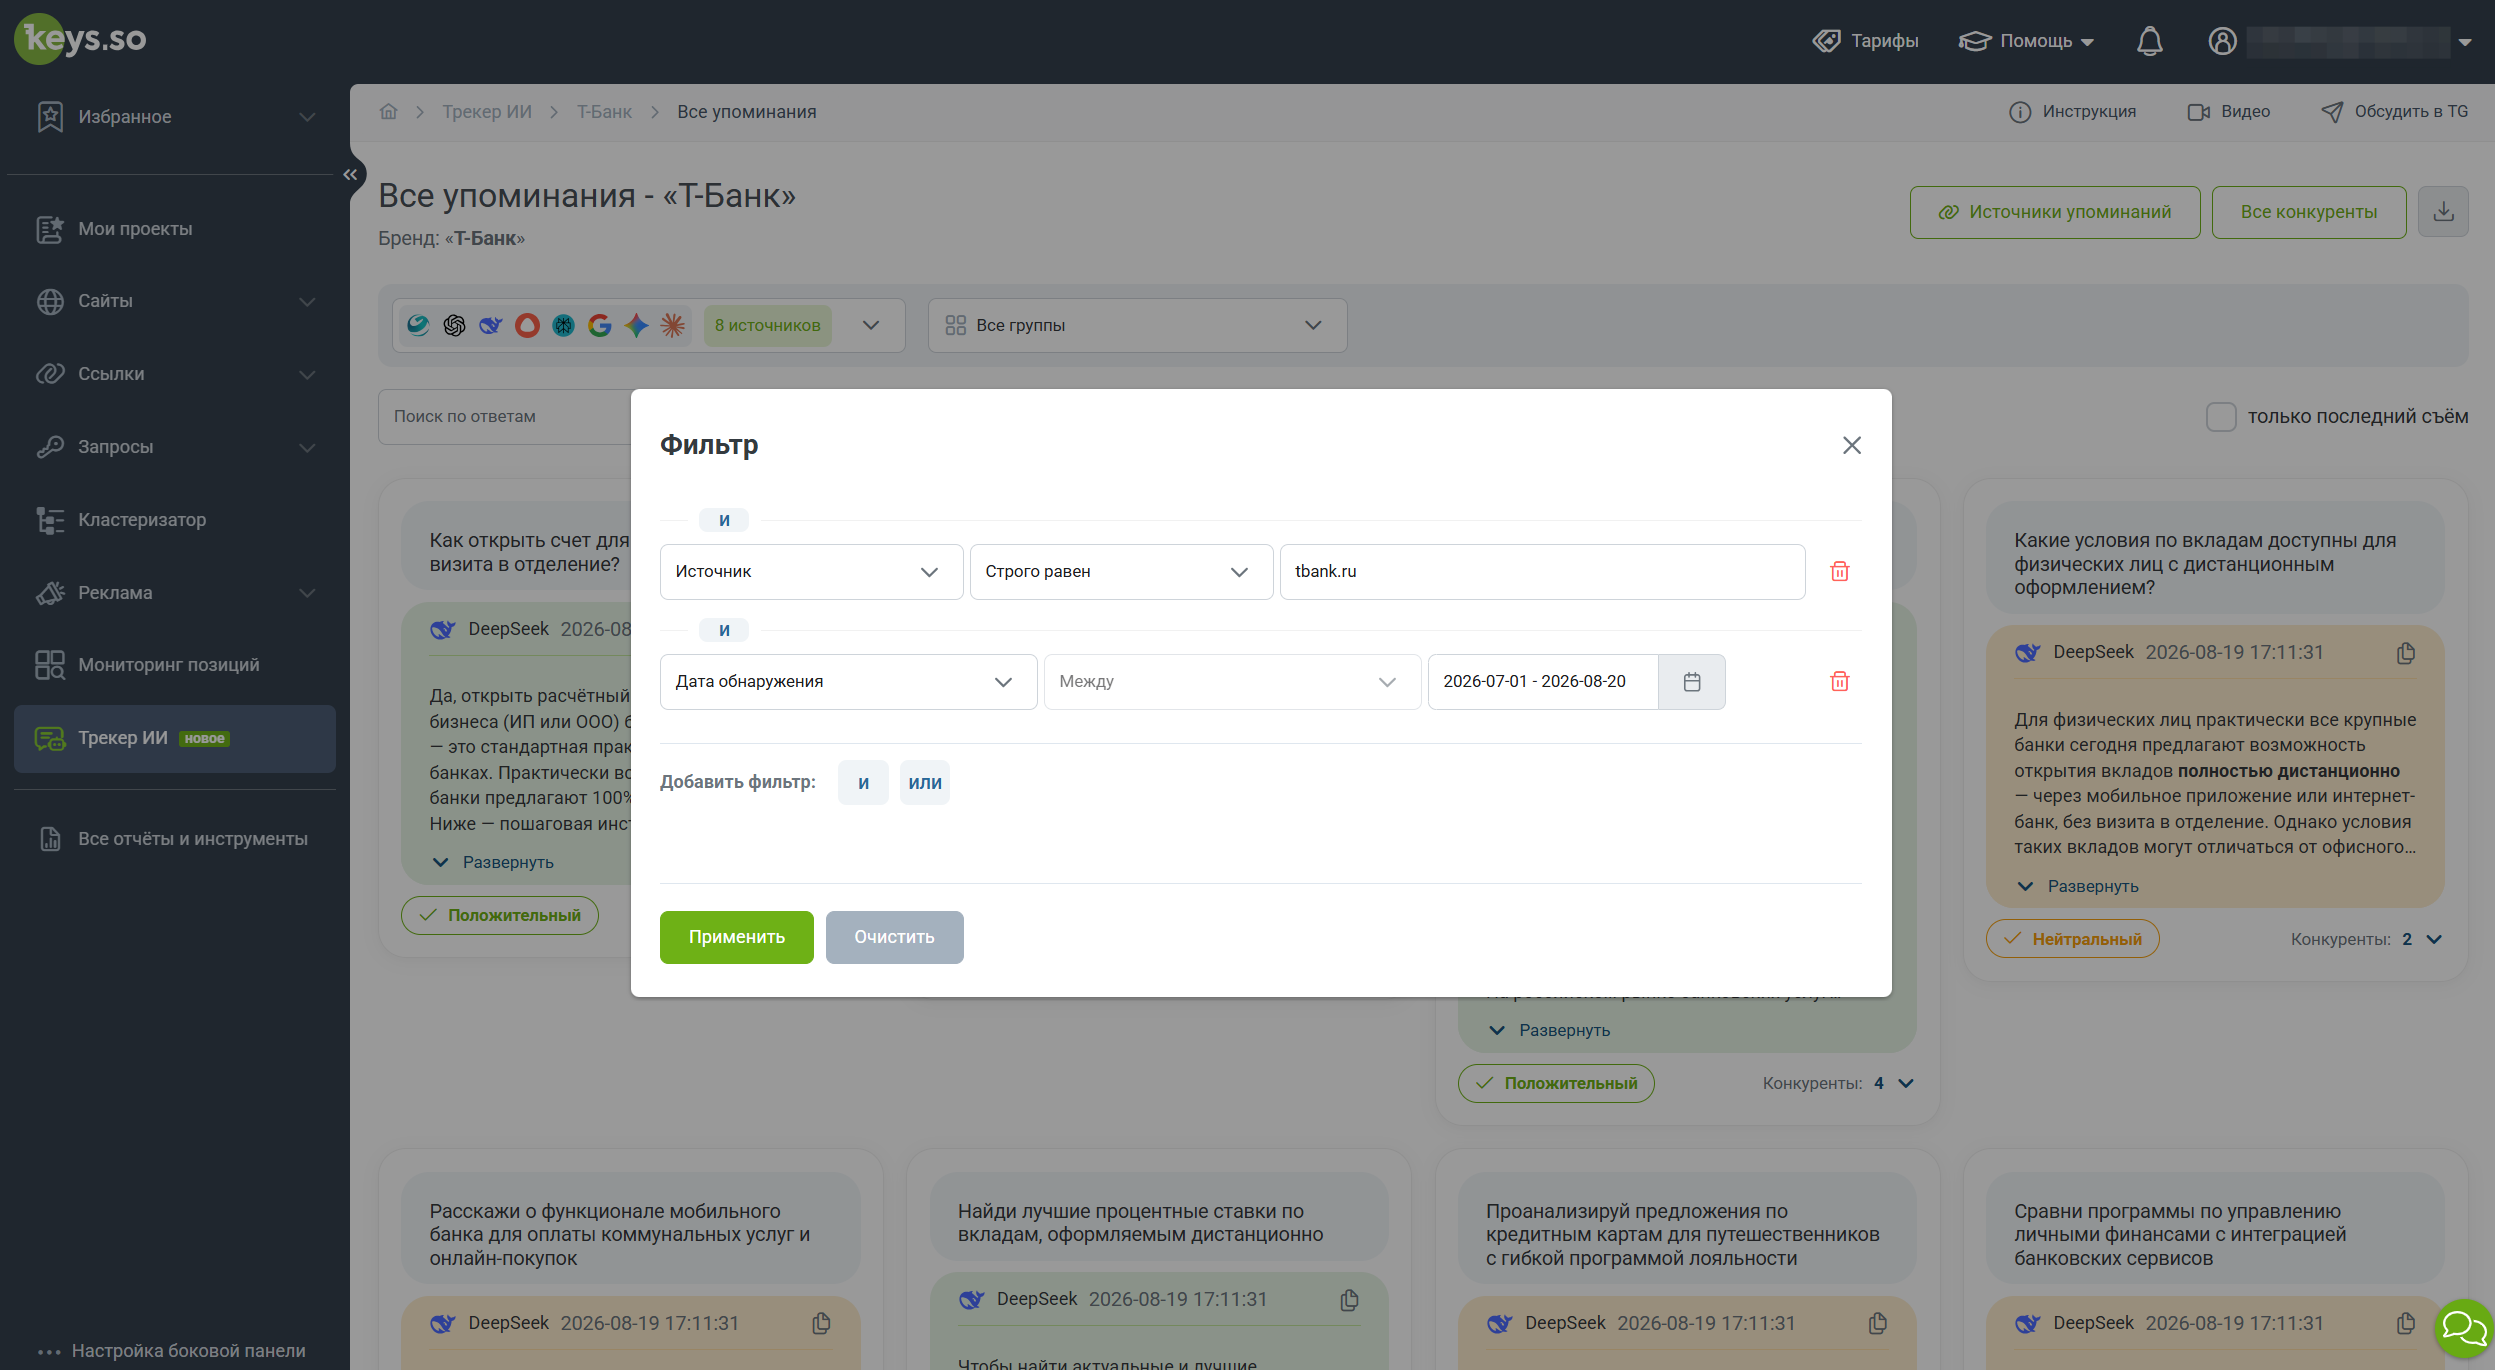Open Трекер ИИ in sidebar
Viewport: 2495px width, 1370px height.
pyautogui.click(x=175, y=739)
